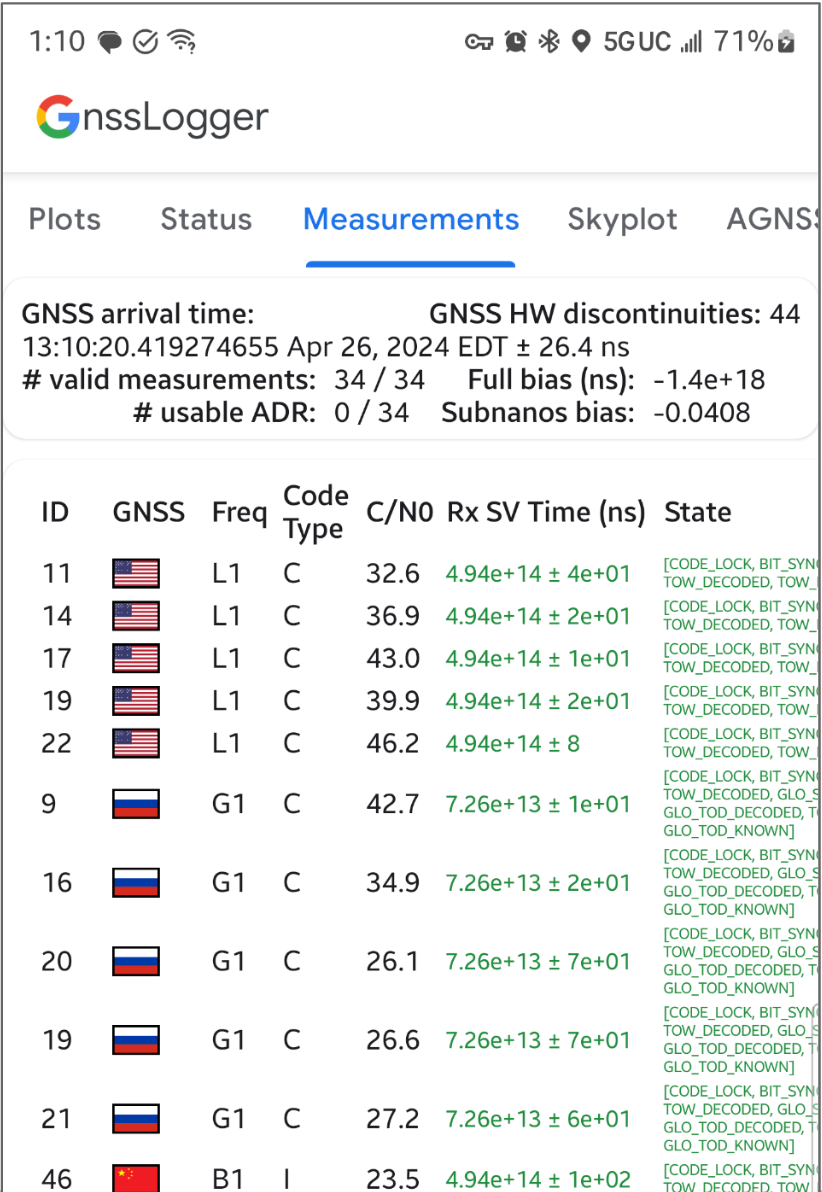Tap the Google G logo

(x=57, y=117)
